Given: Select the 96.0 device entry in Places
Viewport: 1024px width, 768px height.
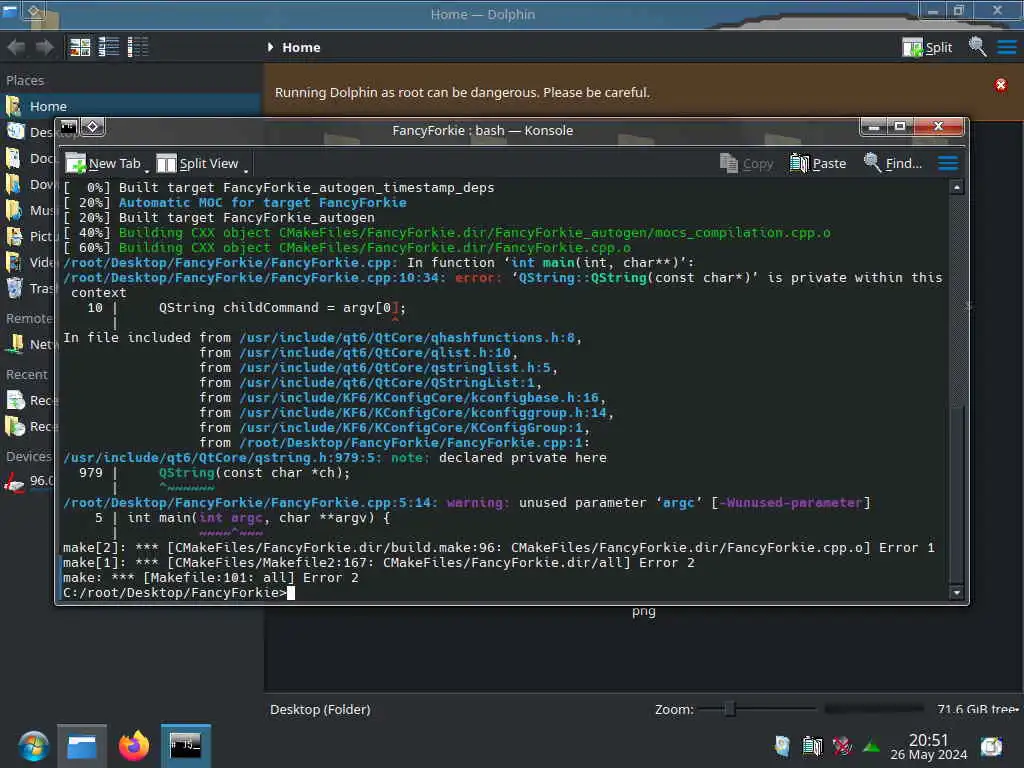Looking at the screenshot, I should click(x=30, y=481).
